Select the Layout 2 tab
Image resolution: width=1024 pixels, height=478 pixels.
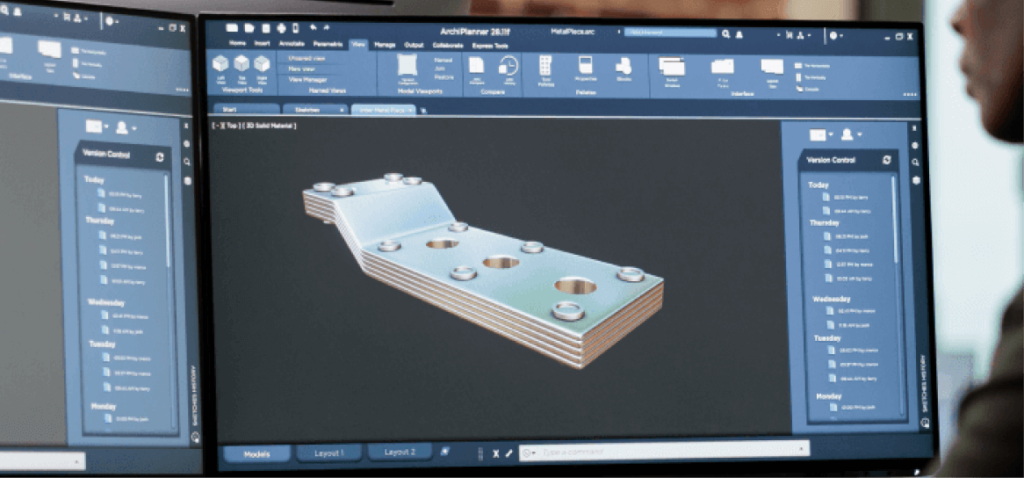tap(400, 452)
